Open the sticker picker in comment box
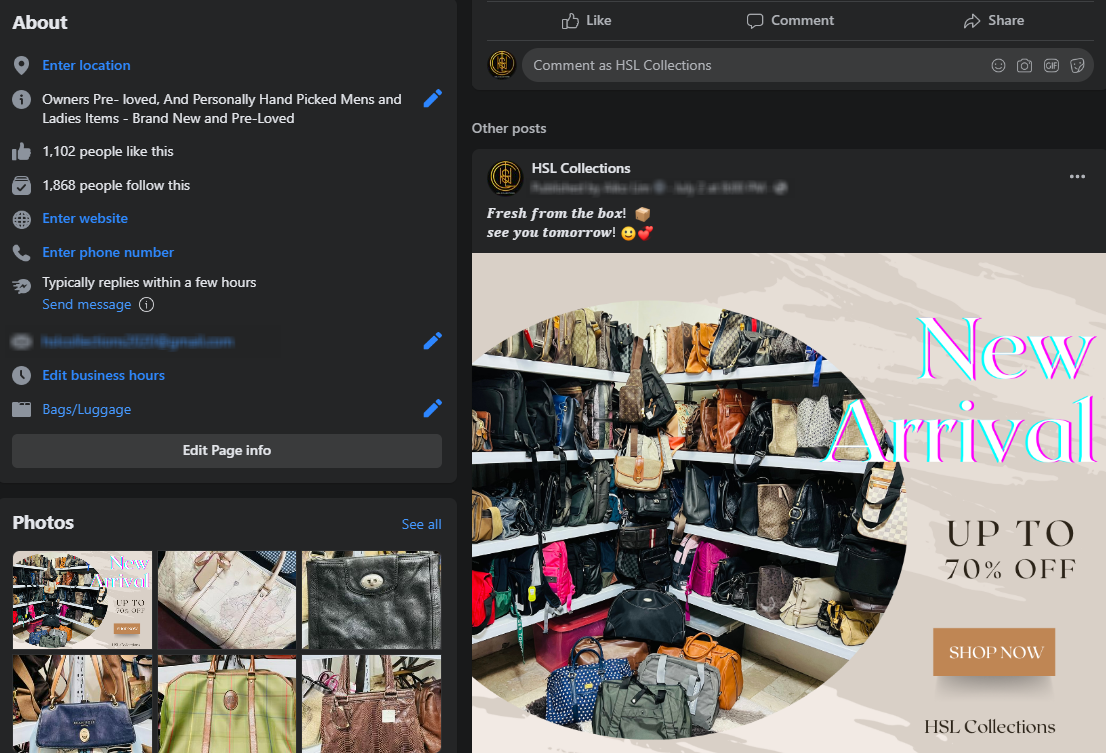Image resolution: width=1106 pixels, height=753 pixels. point(1077,66)
